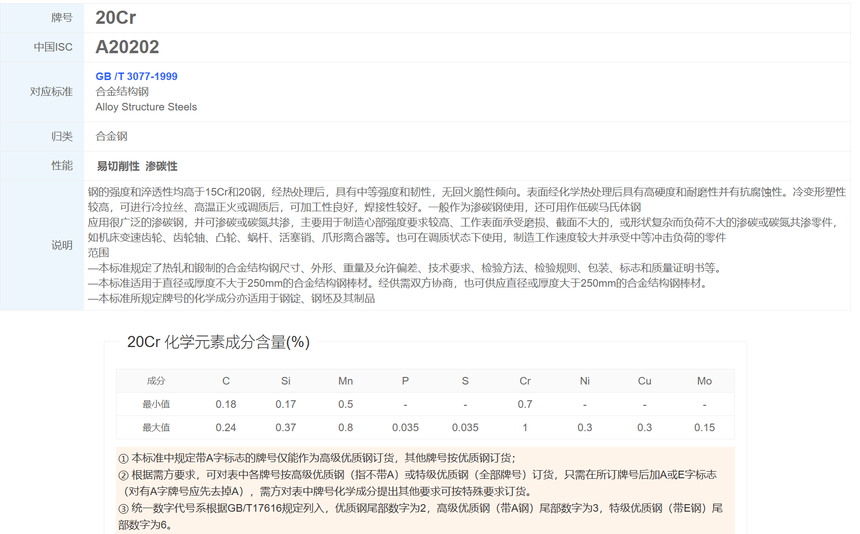Click the 最大值 row label
This screenshot has height=534, width=860.
(156, 428)
